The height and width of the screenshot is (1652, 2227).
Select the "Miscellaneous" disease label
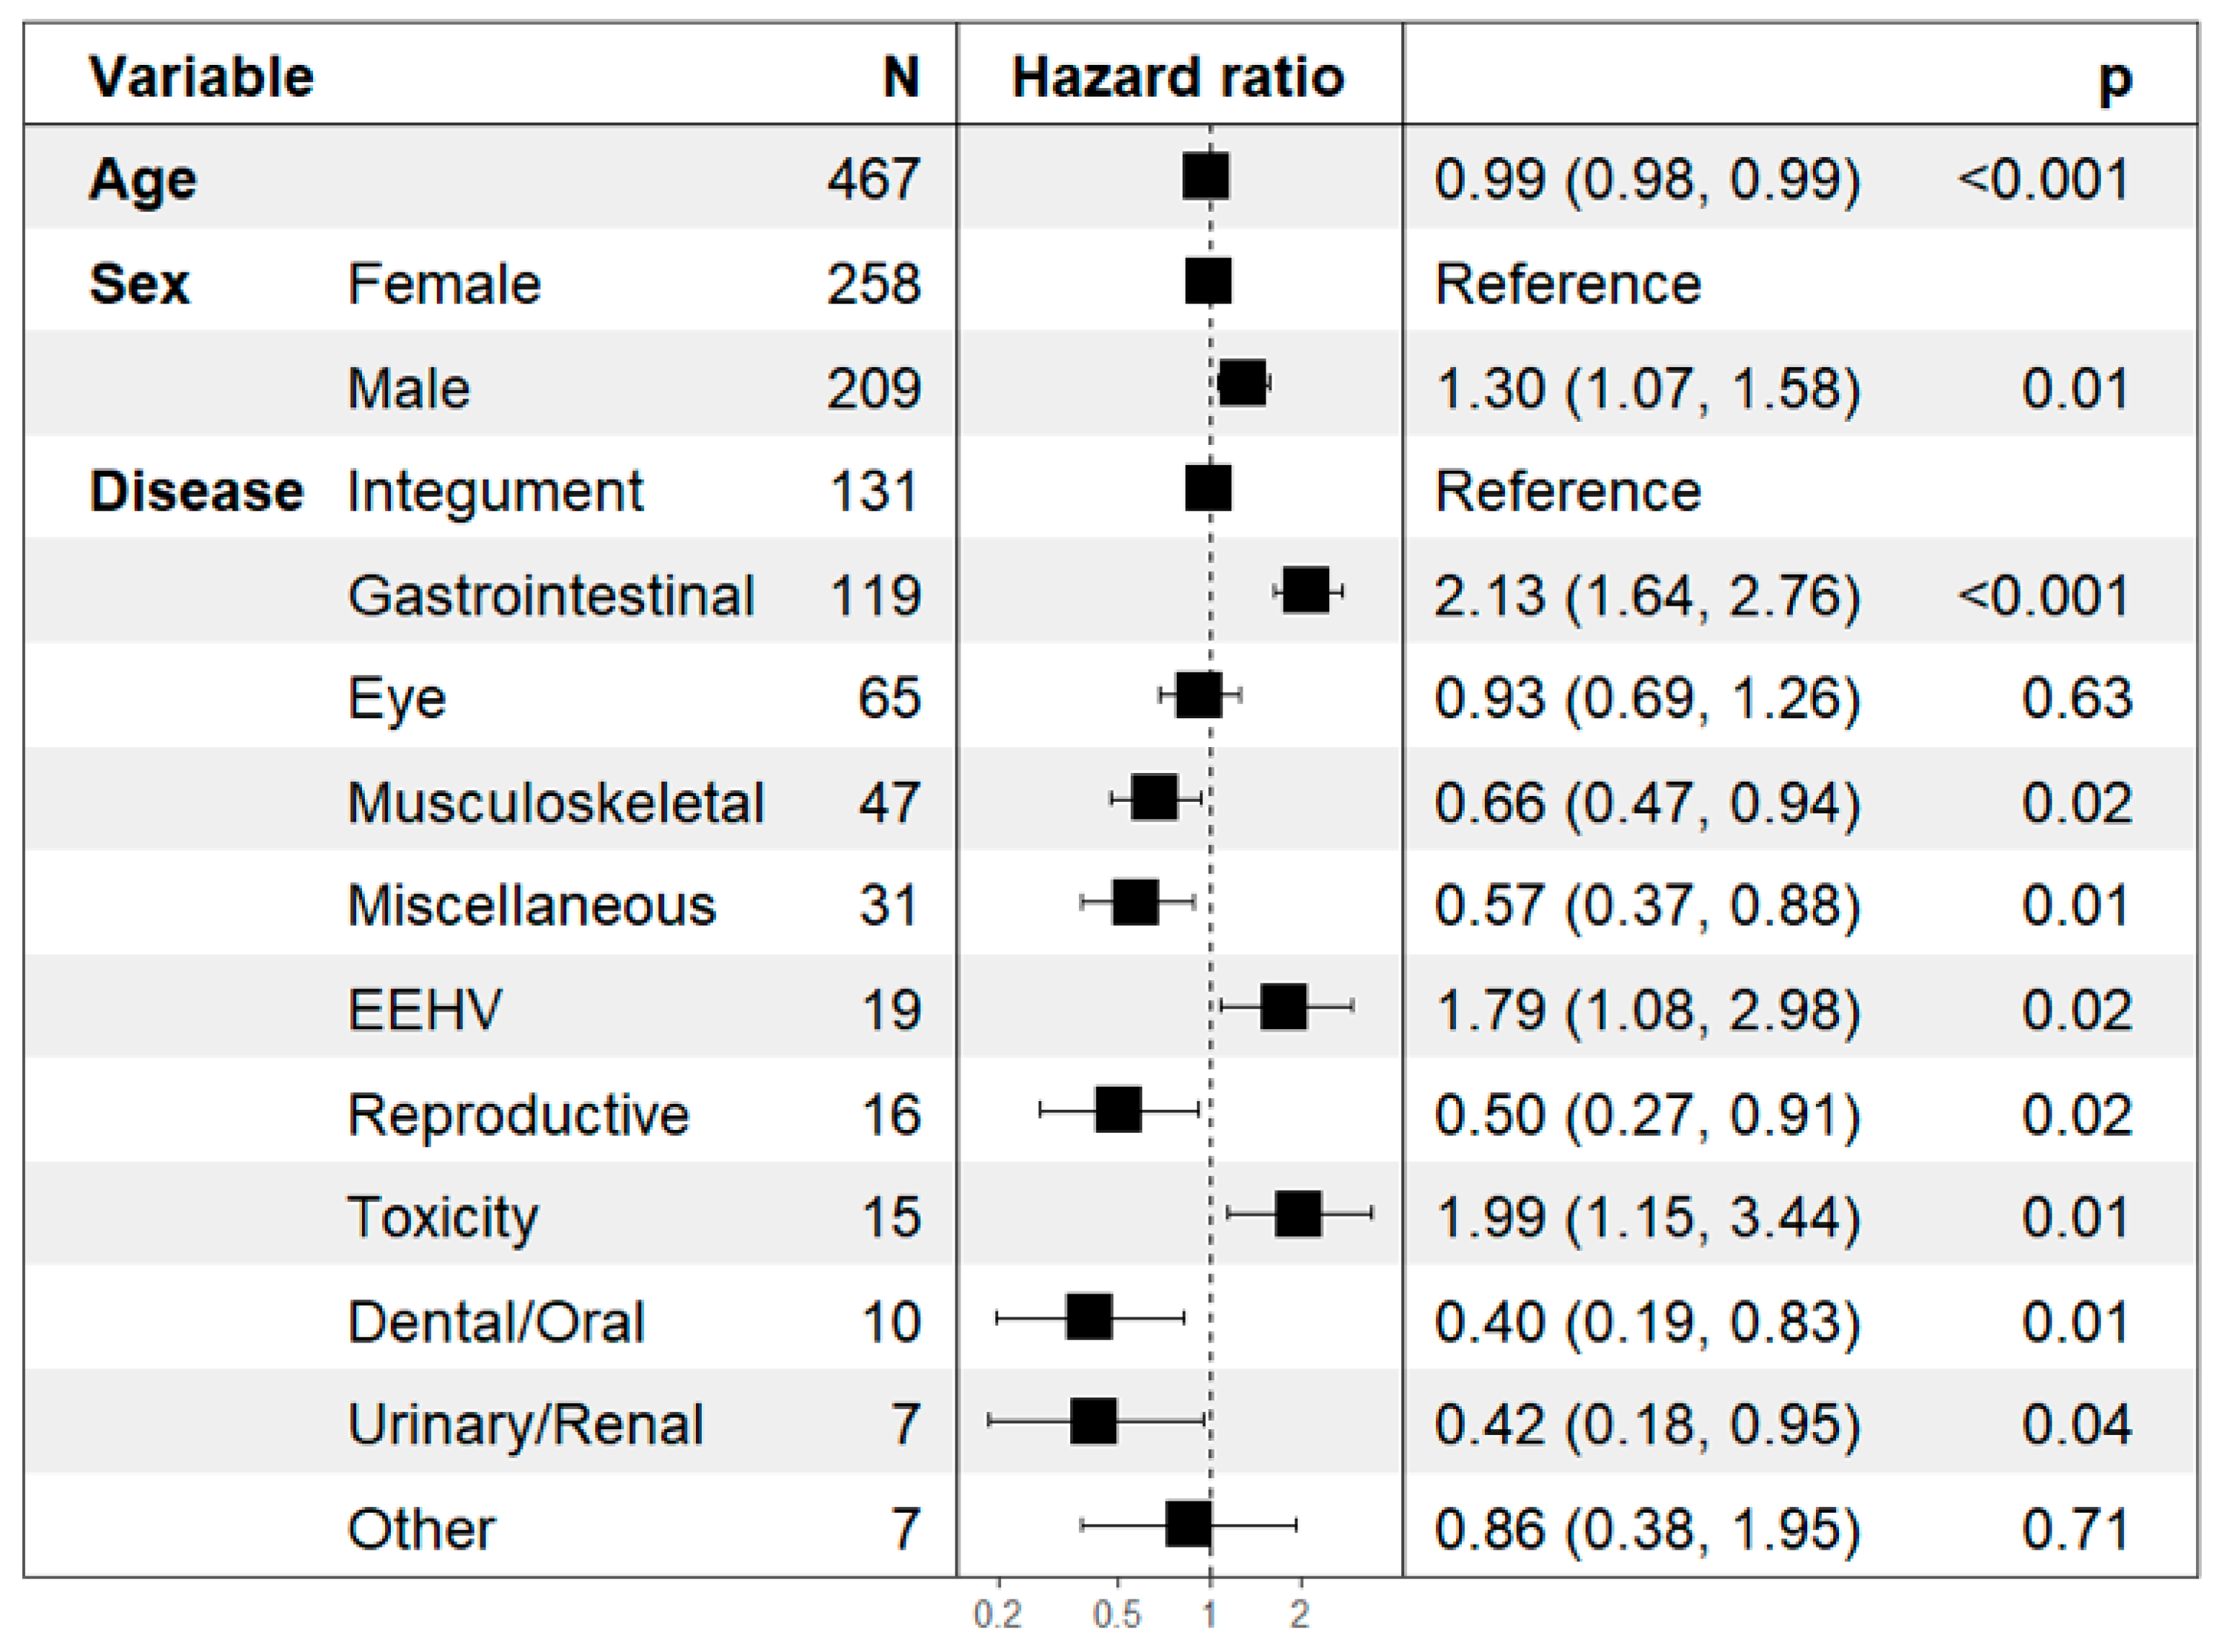531,906
